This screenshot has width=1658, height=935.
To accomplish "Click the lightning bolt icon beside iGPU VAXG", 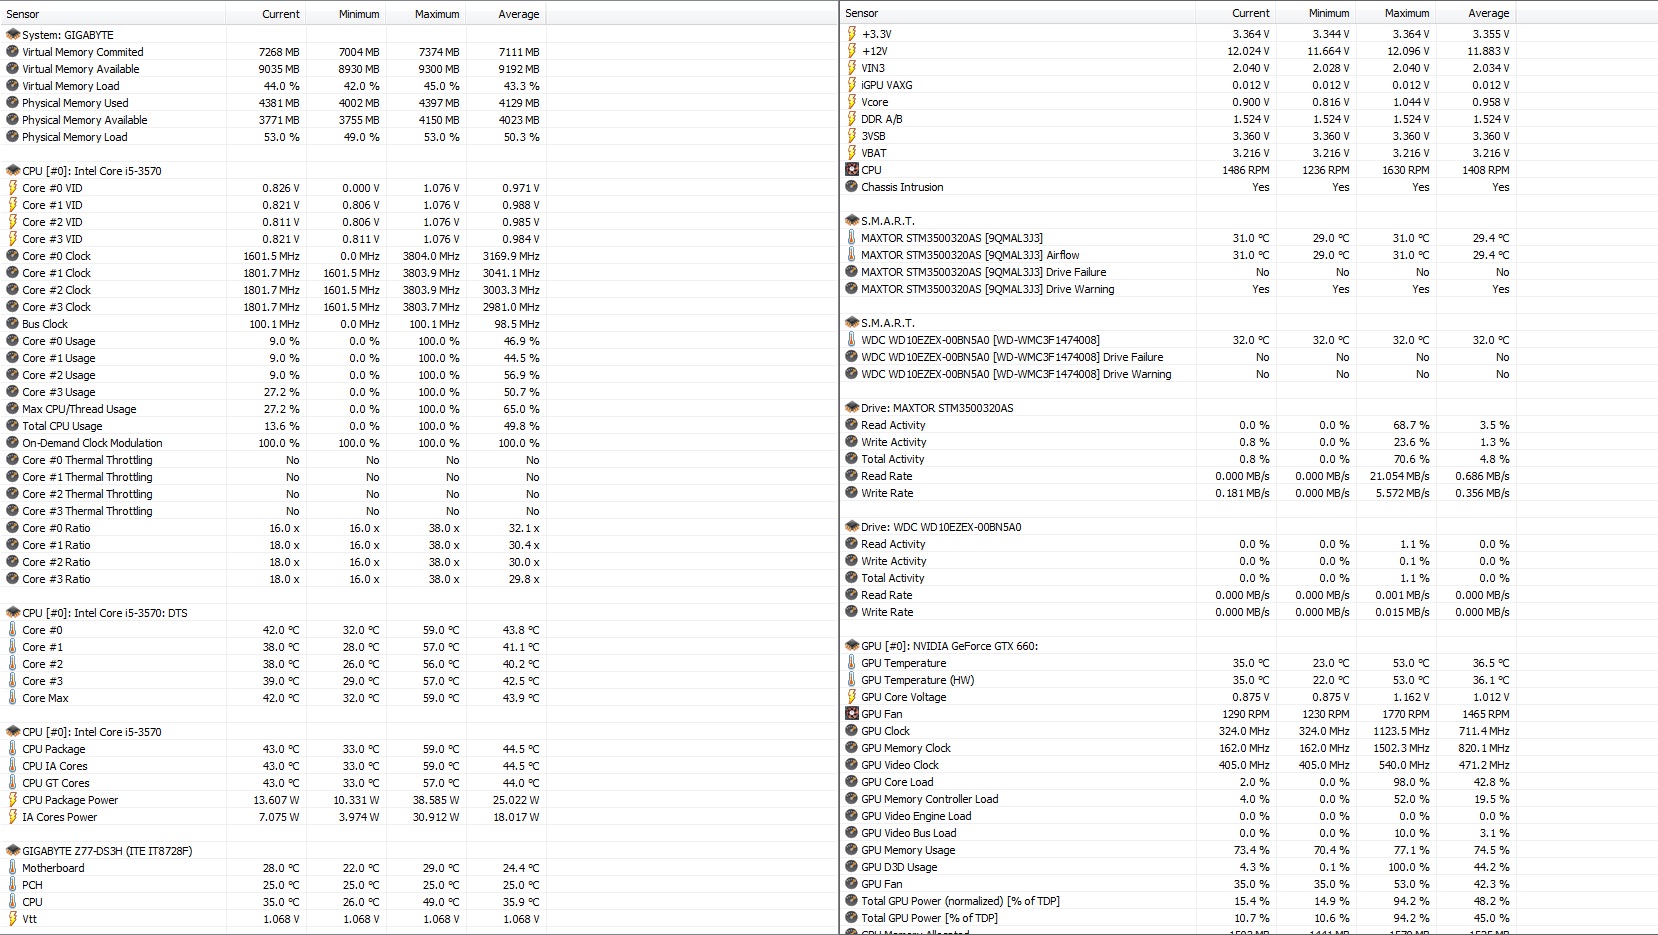I will tap(851, 85).
